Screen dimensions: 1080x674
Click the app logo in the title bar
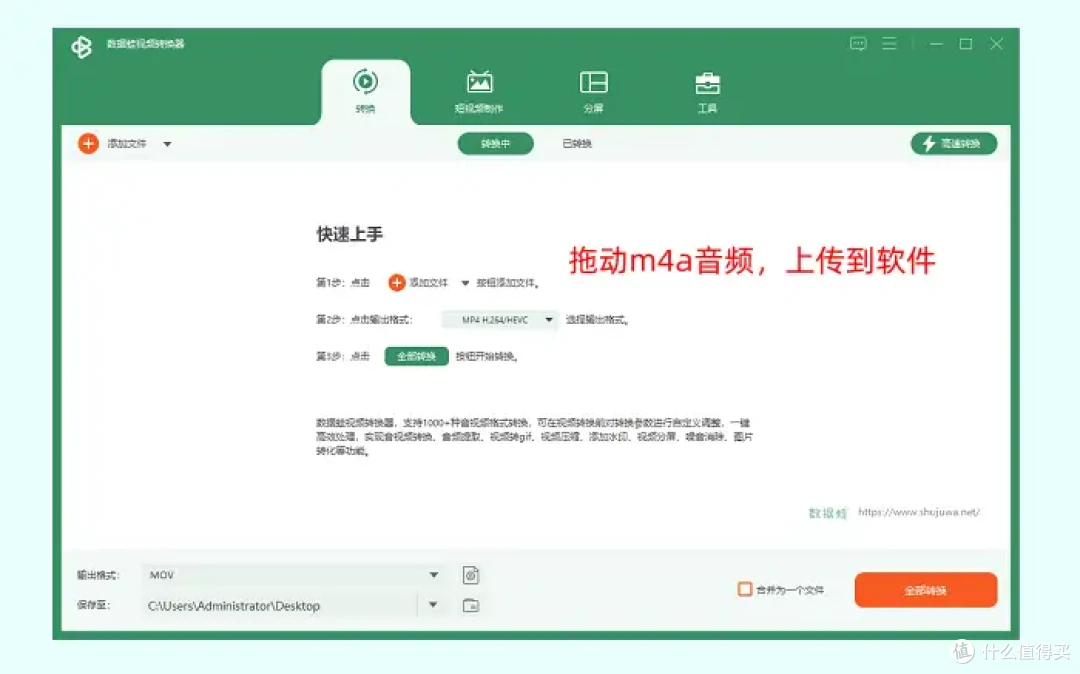click(x=81, y=47)
